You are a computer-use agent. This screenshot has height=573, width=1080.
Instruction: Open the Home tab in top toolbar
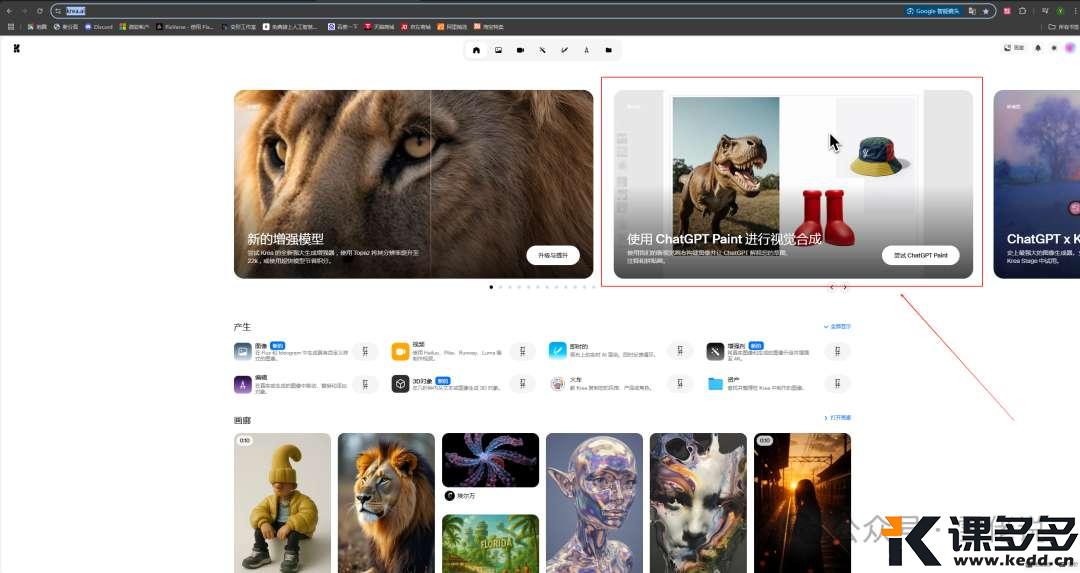click(x=476, y=50)
